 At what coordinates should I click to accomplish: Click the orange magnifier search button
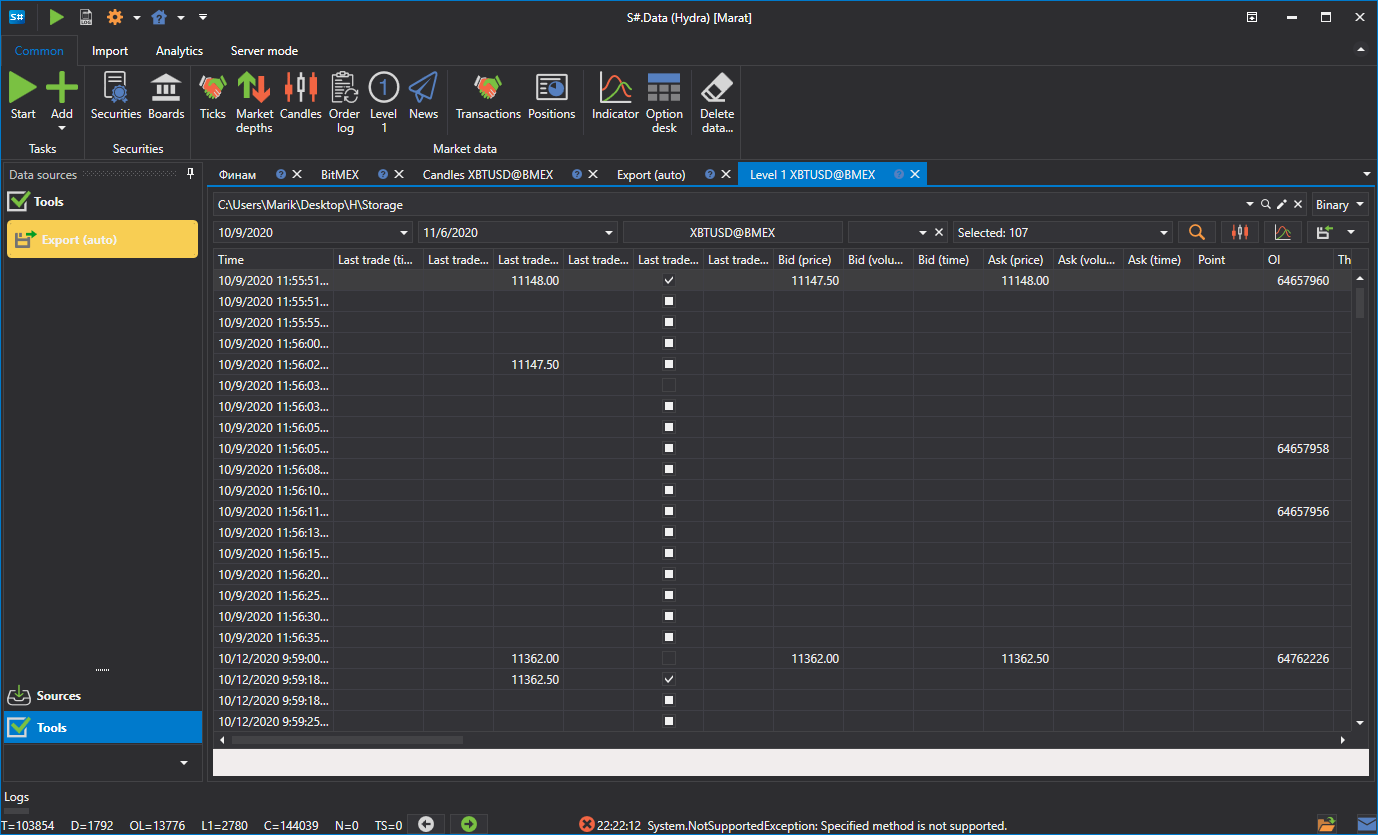(x=1196, y=232)
